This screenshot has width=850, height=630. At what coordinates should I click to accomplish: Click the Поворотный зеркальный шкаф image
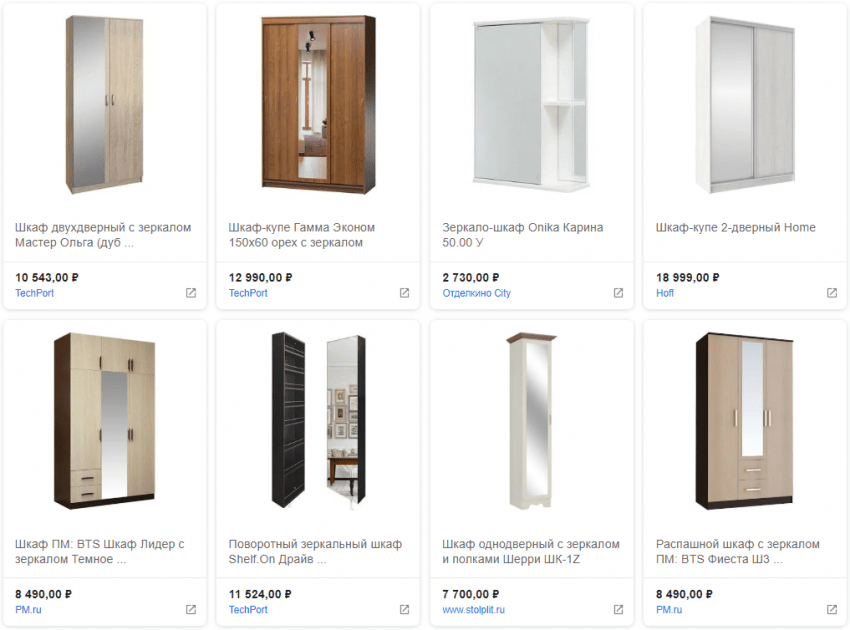click(x=318, y=420)
